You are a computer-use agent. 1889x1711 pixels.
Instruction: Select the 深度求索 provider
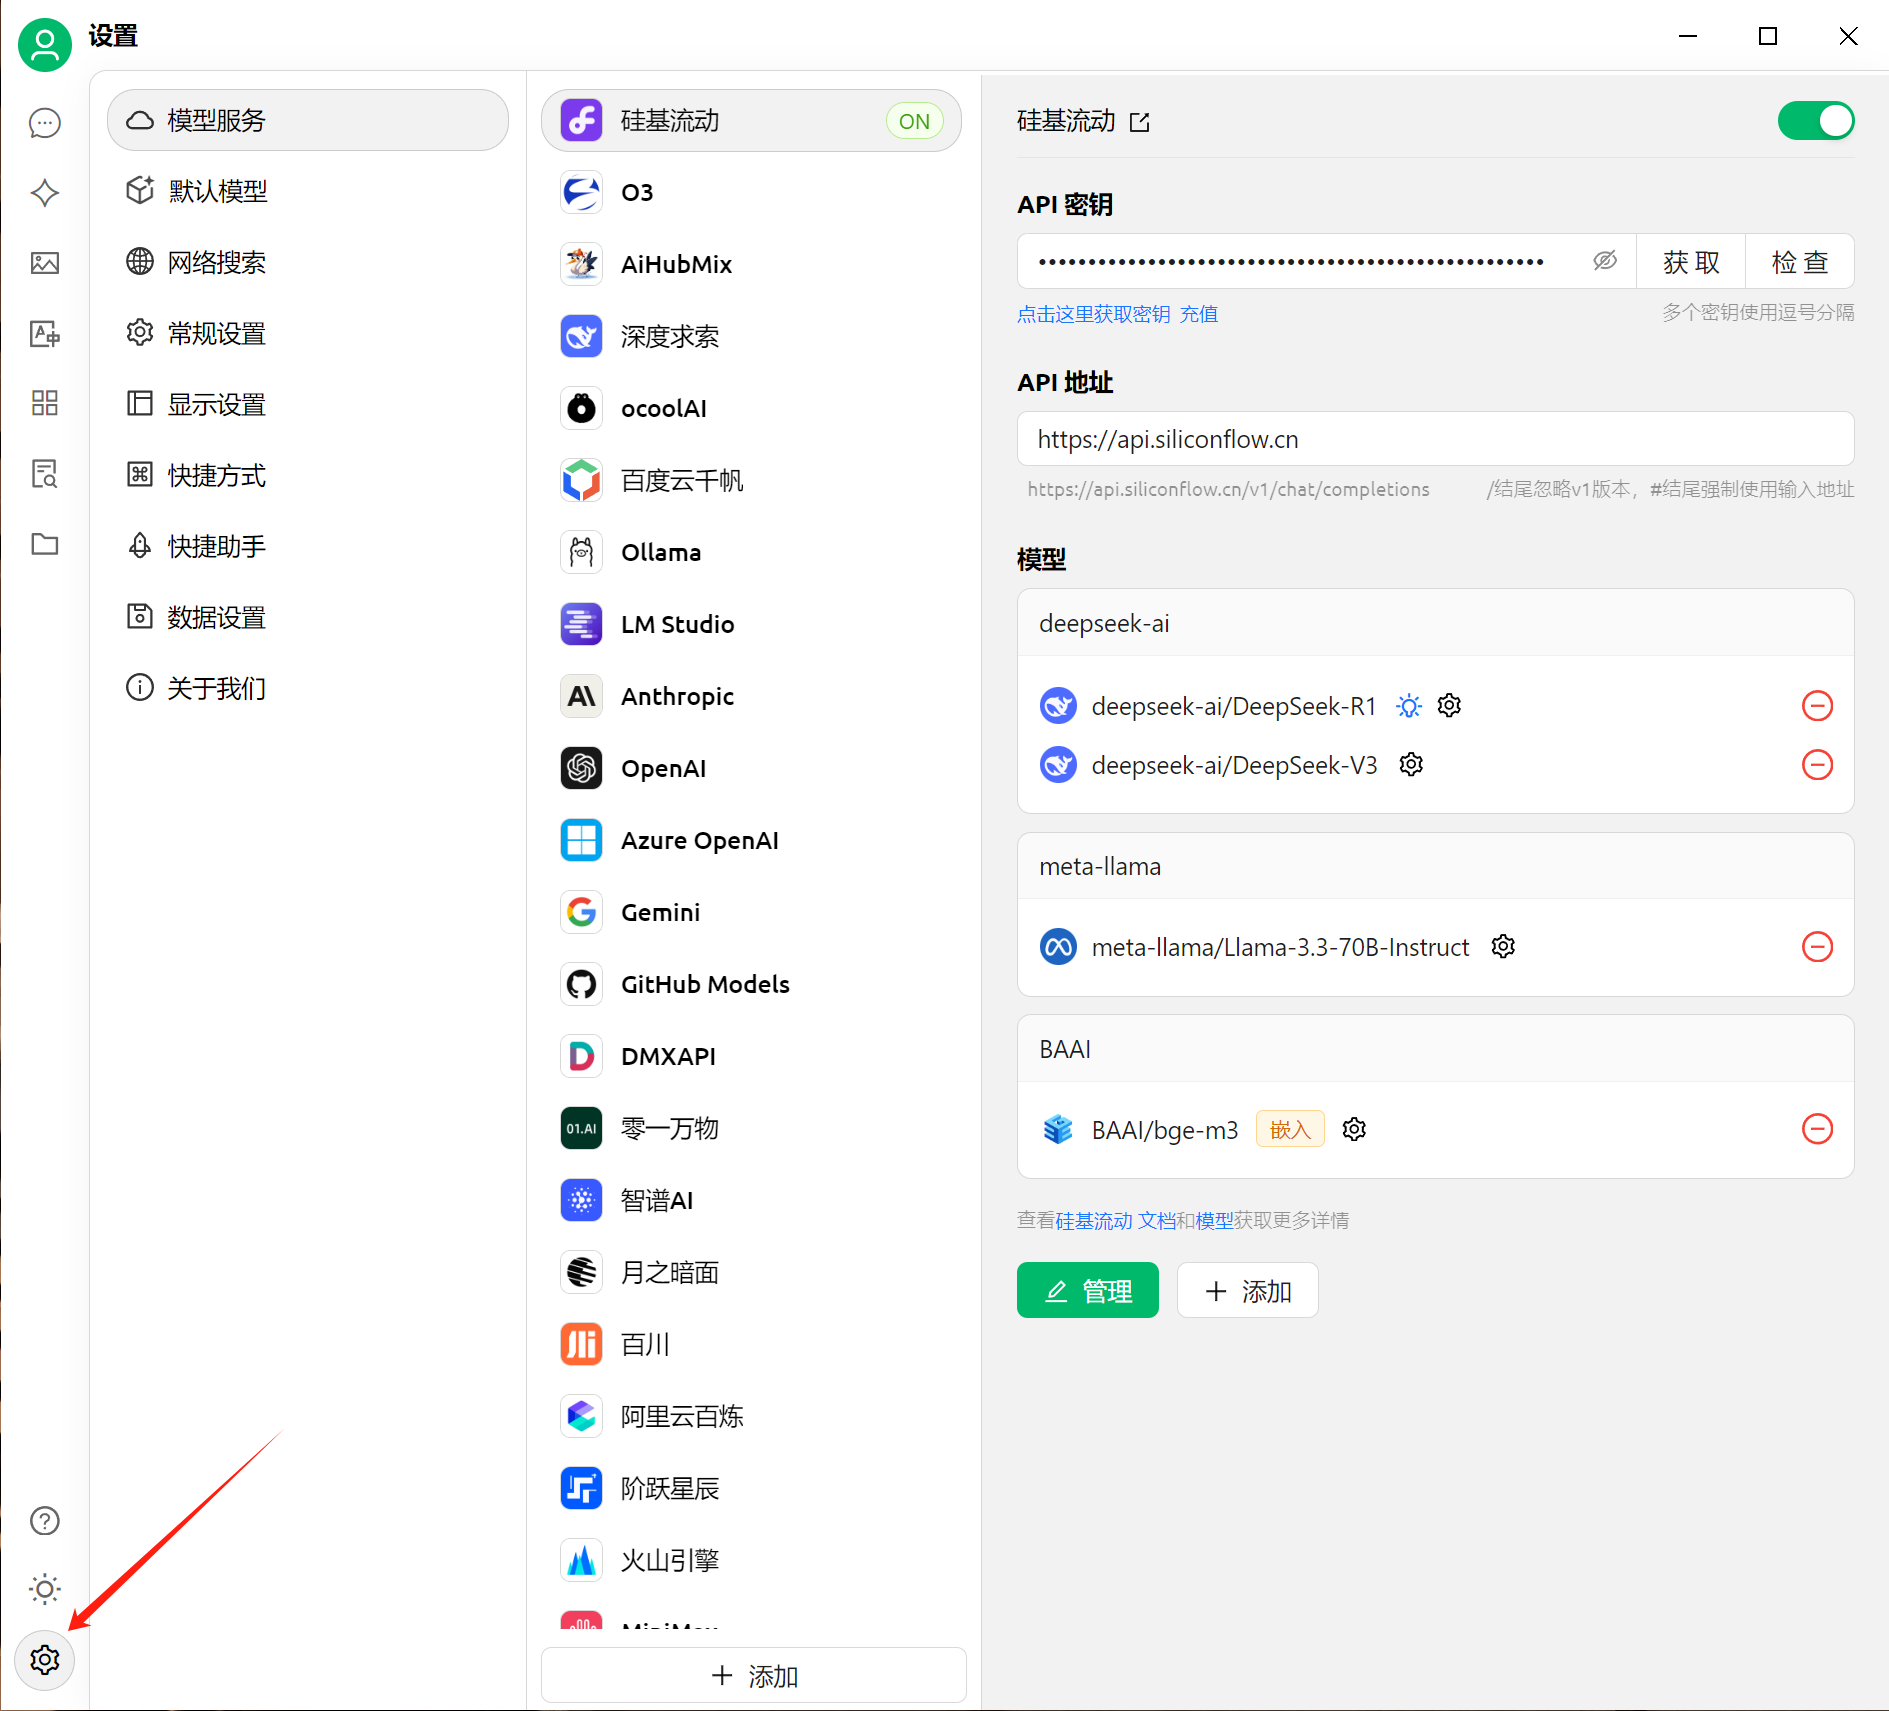pos(752,336)
